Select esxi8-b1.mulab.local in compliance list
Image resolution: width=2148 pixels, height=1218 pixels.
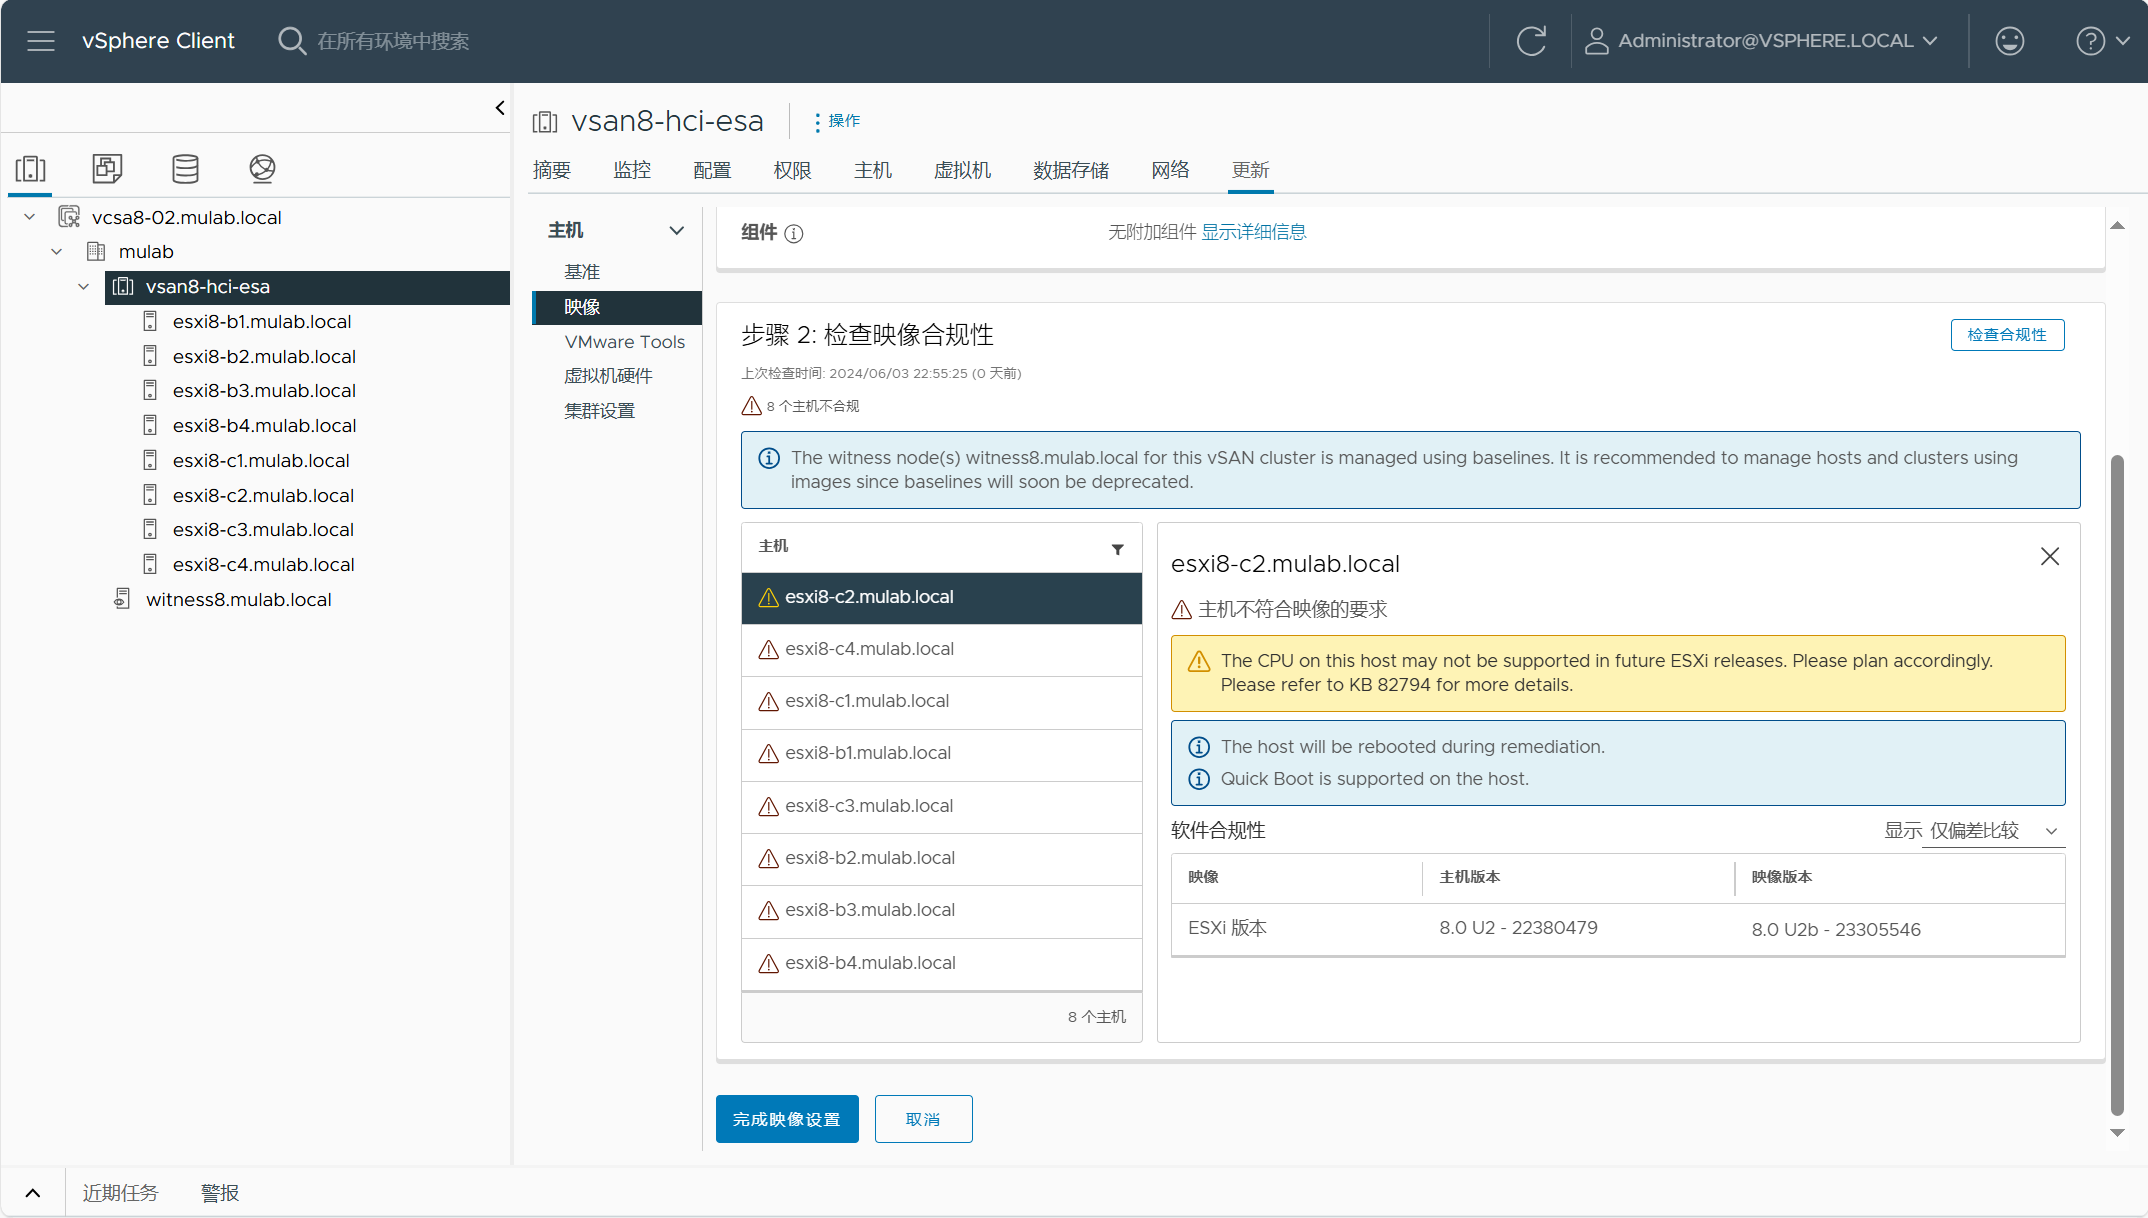click(942, 754)
